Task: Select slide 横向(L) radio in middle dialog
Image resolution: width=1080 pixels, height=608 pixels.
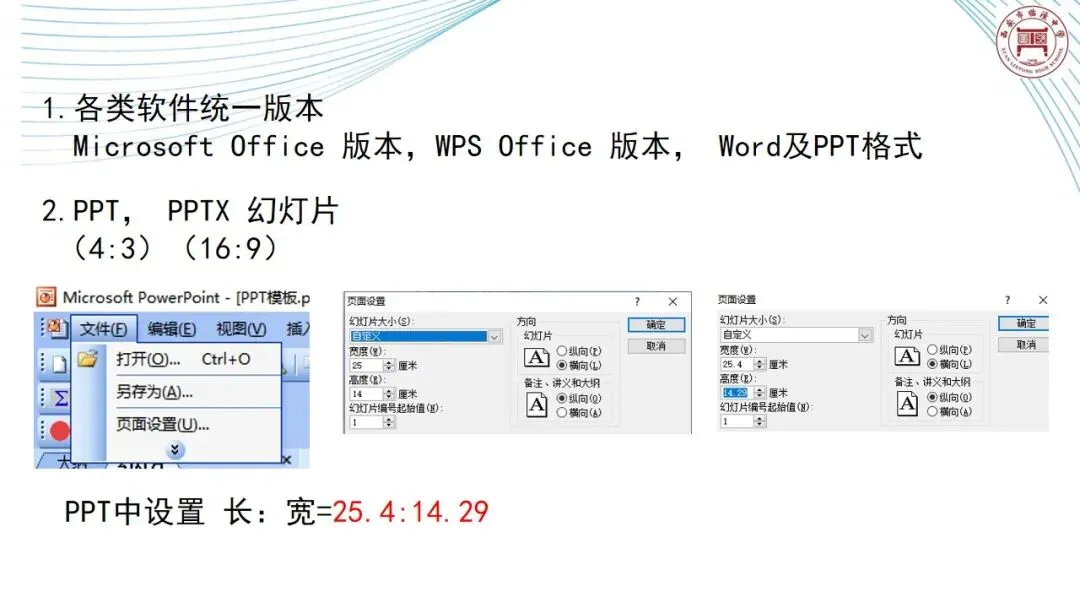Action: click(x=562, y=365)
